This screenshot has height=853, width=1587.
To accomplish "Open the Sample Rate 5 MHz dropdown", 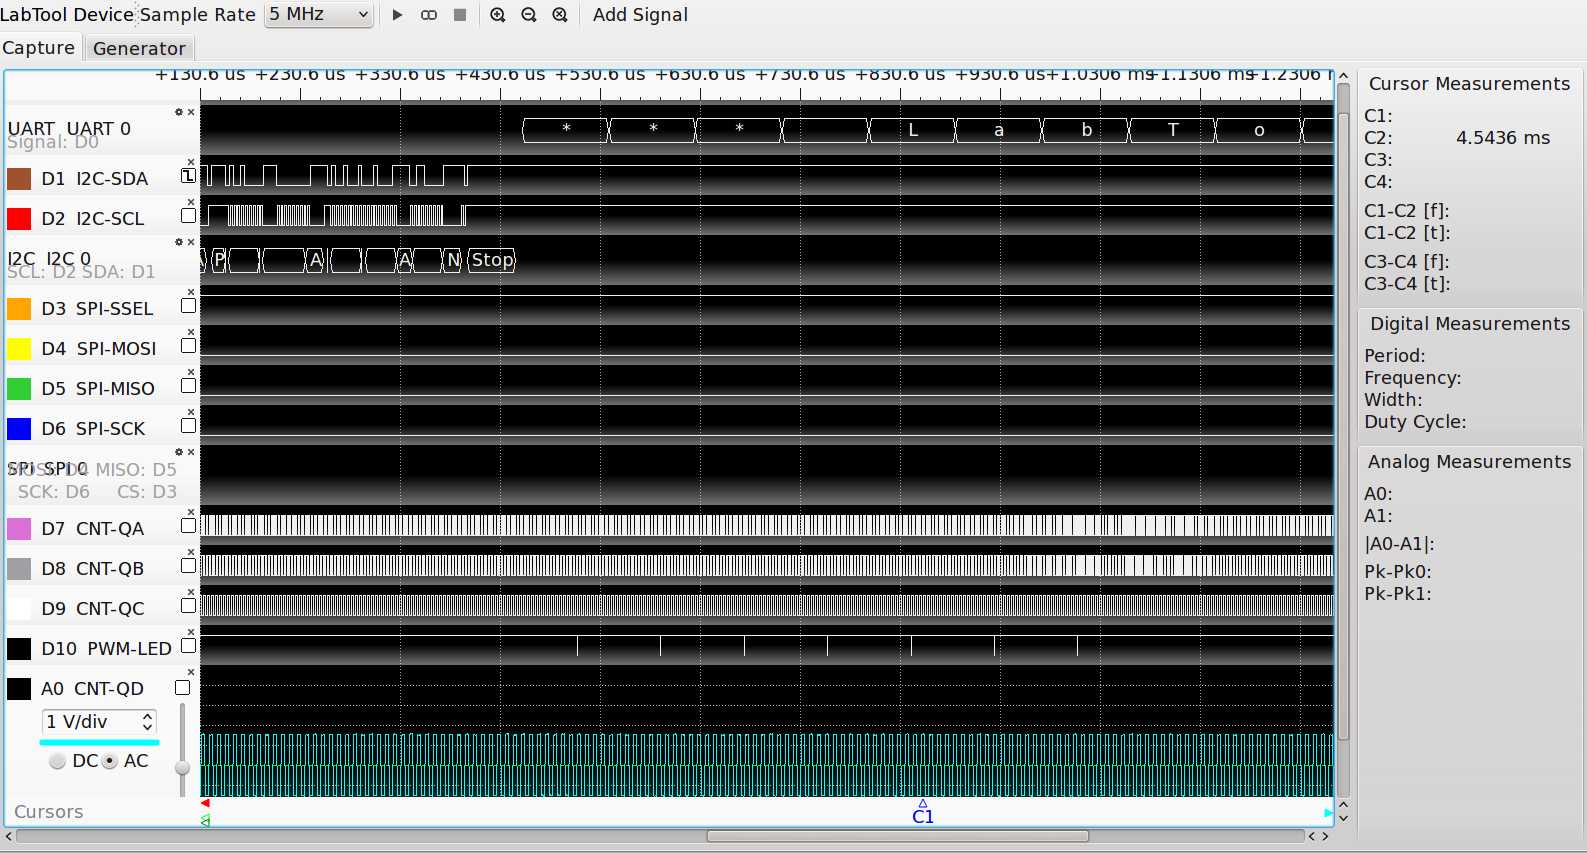I will click(319, 15).
